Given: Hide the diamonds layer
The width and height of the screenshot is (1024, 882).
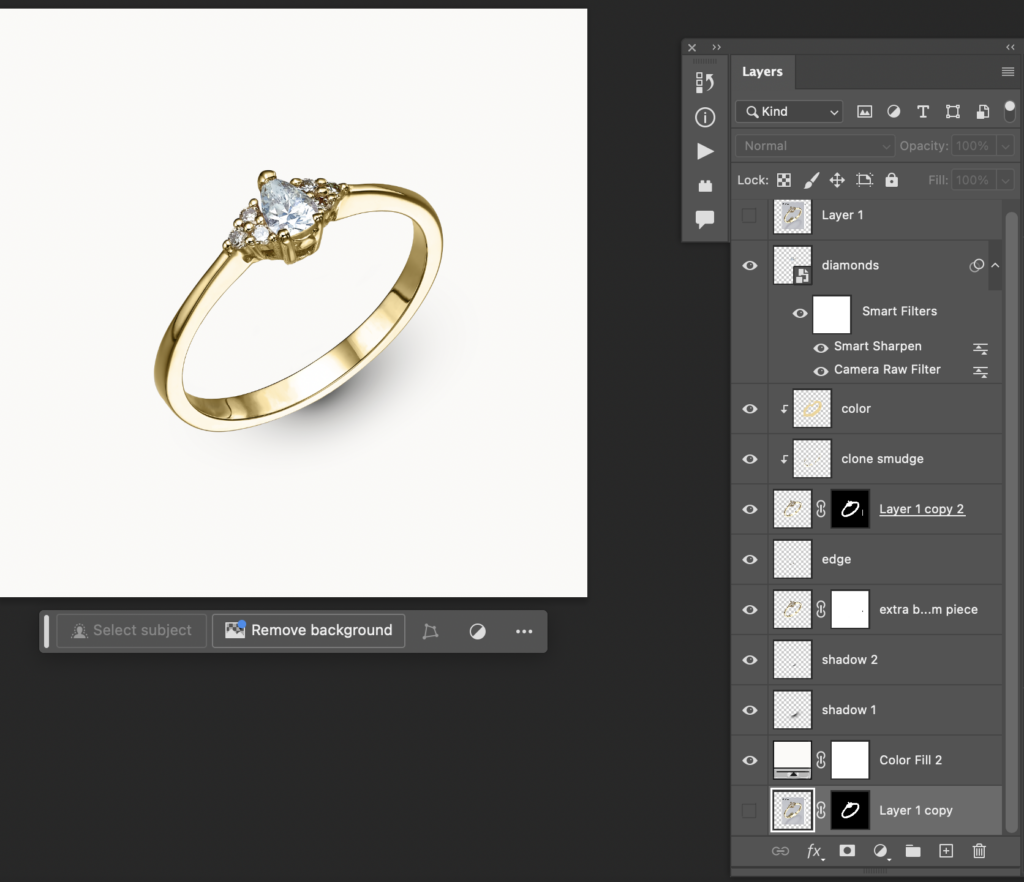Looking at the screenshot, I should click(750, 265).
